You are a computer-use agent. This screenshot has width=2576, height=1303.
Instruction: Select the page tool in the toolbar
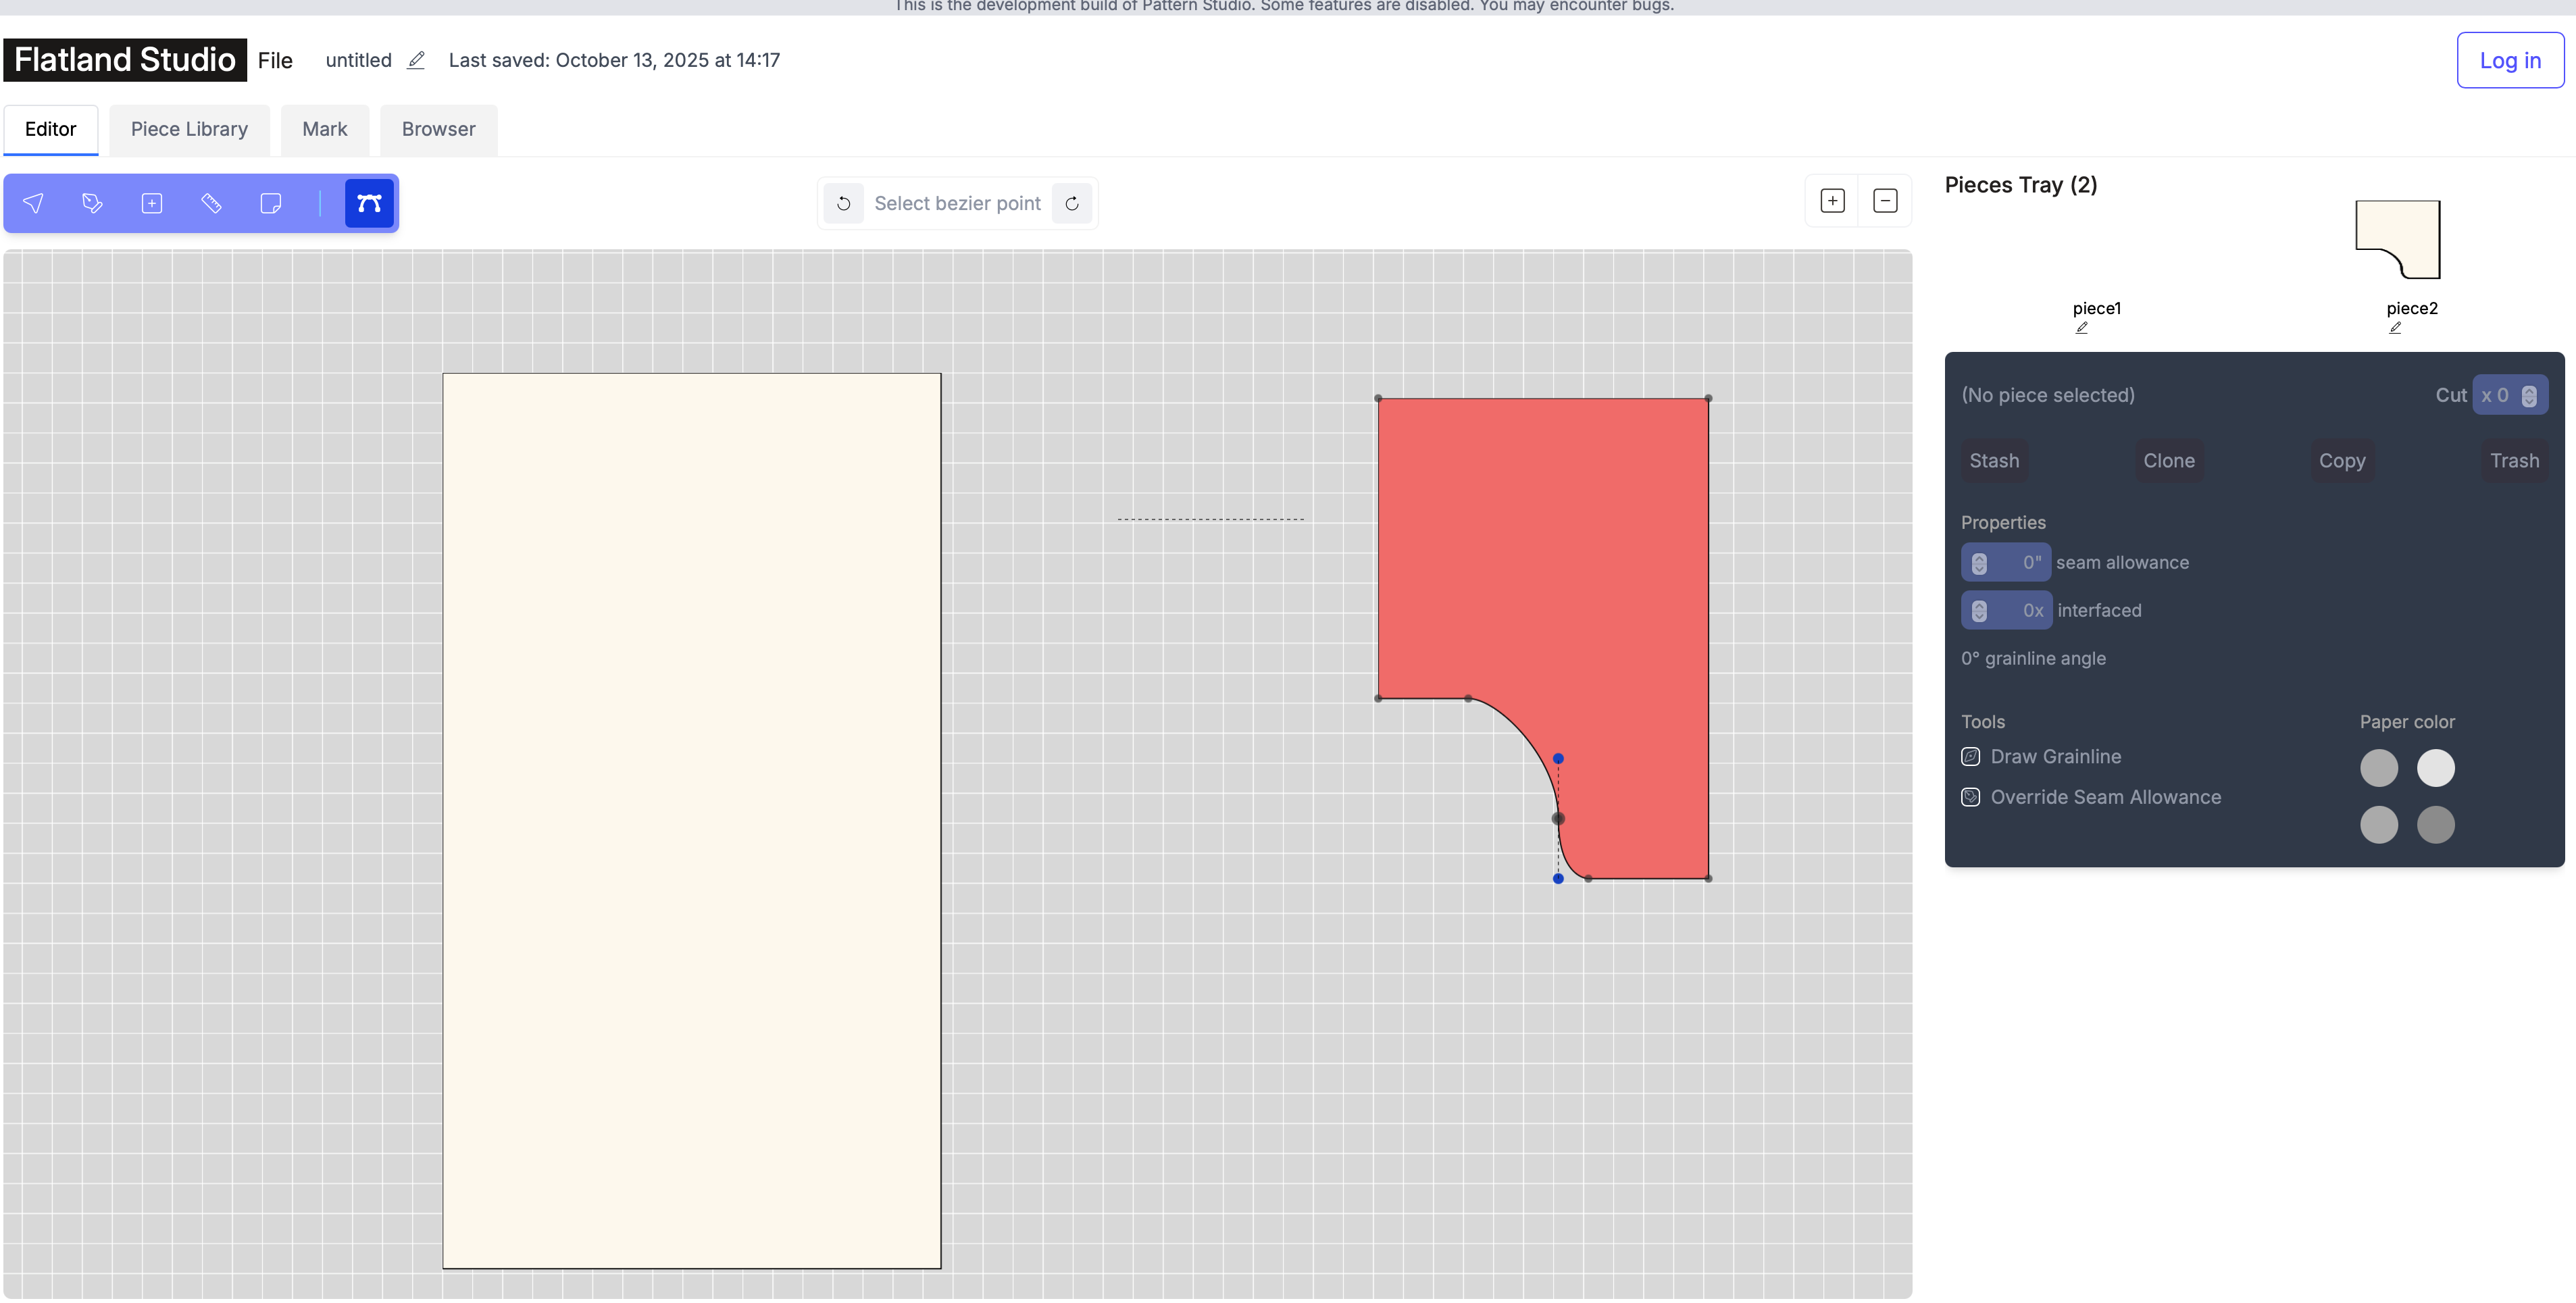pyautogui.click(x=271, y=203)
